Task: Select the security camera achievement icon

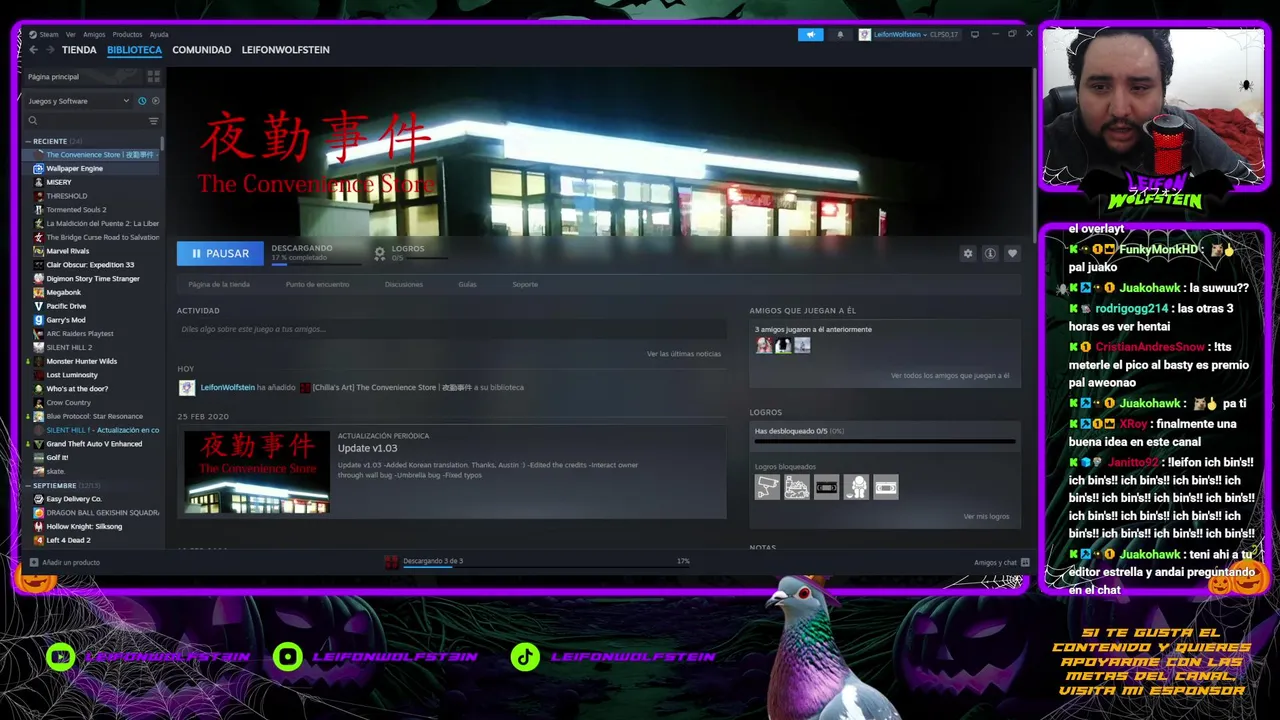Action: [767, 487]
